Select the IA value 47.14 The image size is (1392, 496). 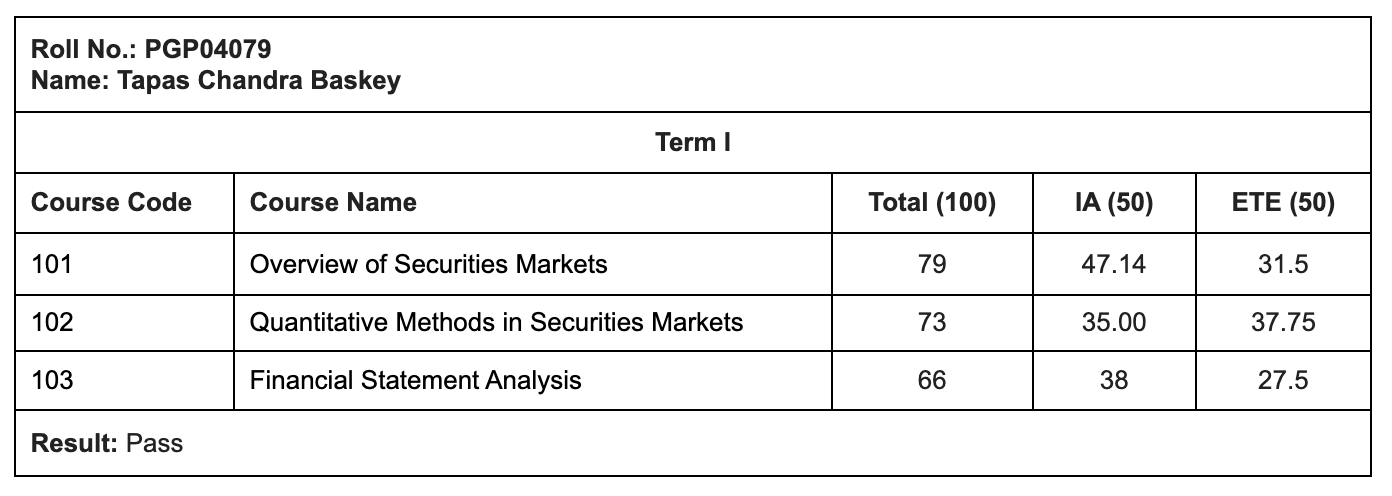click(1113, 264)
